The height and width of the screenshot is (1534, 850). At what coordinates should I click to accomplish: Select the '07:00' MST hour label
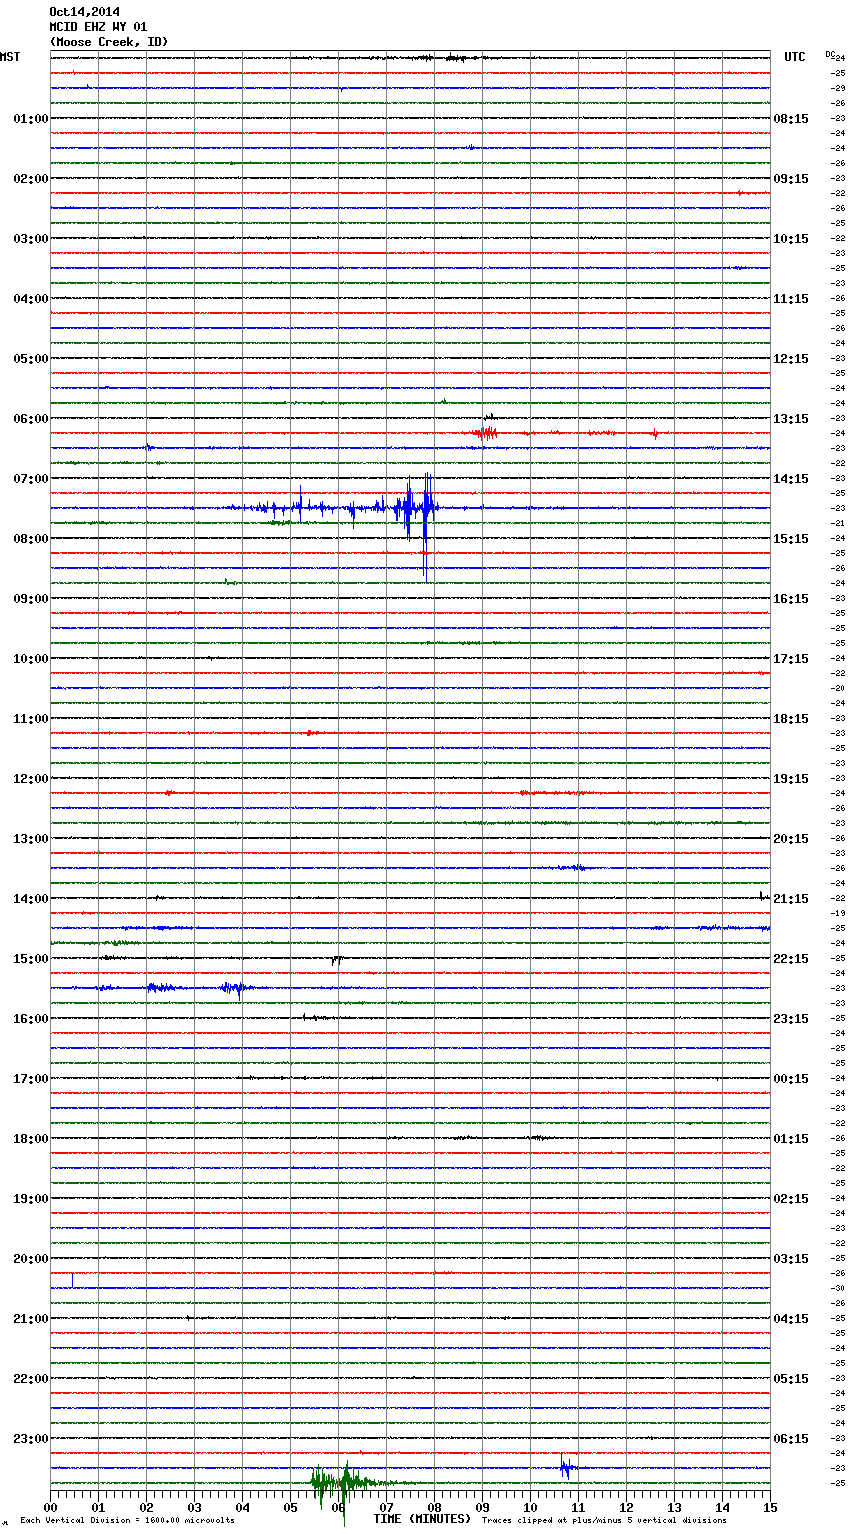point(30,479)
